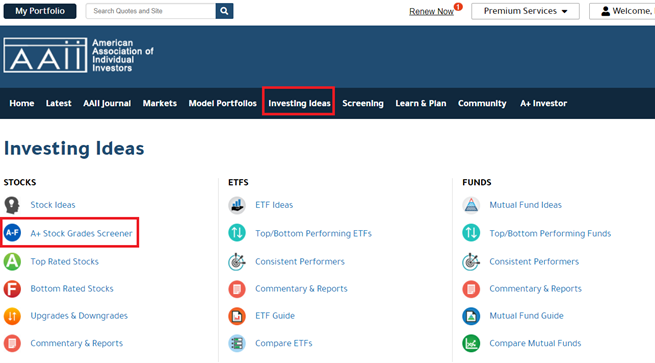This screenshot has height=363, width=655.
Task: Open AAII Journal in the navigation bar
Action: pos(107,103)
